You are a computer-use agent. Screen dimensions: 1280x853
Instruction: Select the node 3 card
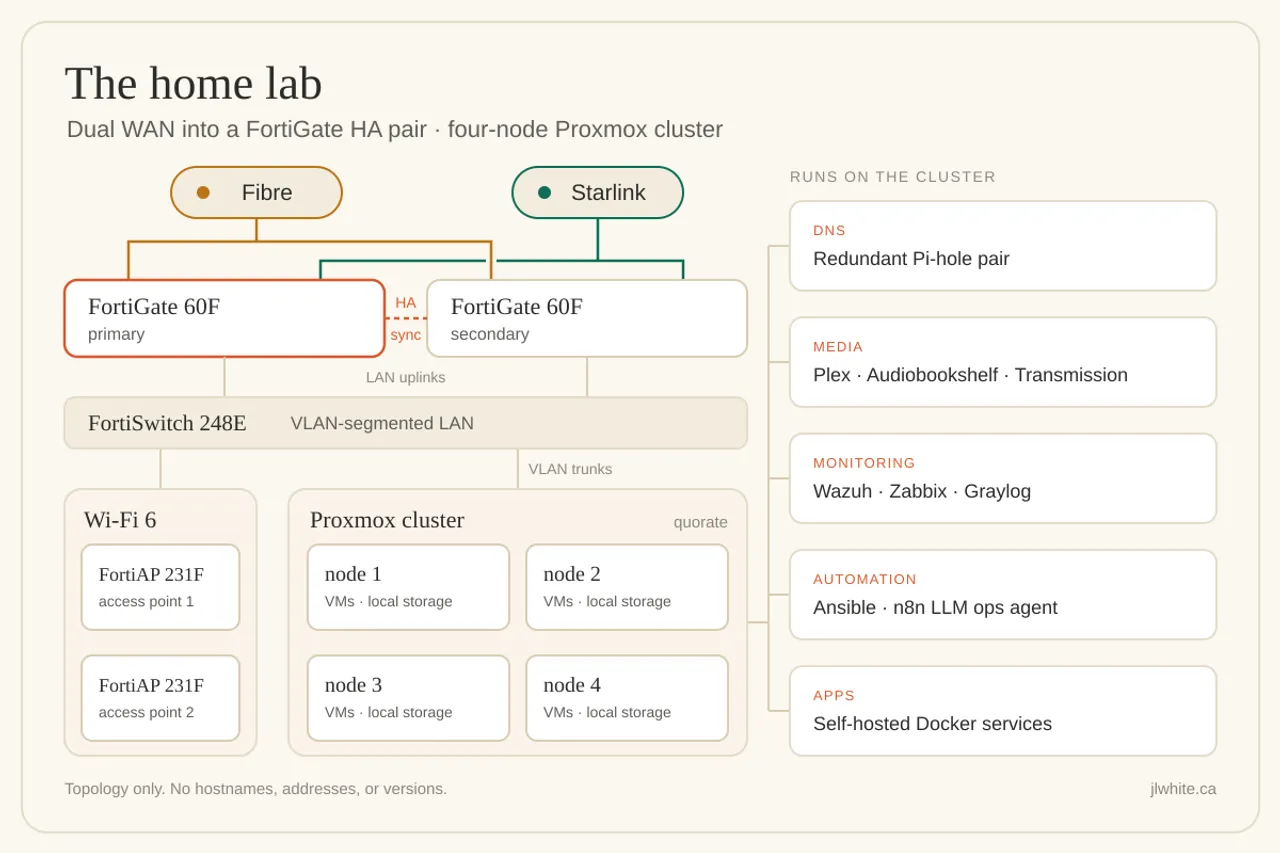click(408, 698)
